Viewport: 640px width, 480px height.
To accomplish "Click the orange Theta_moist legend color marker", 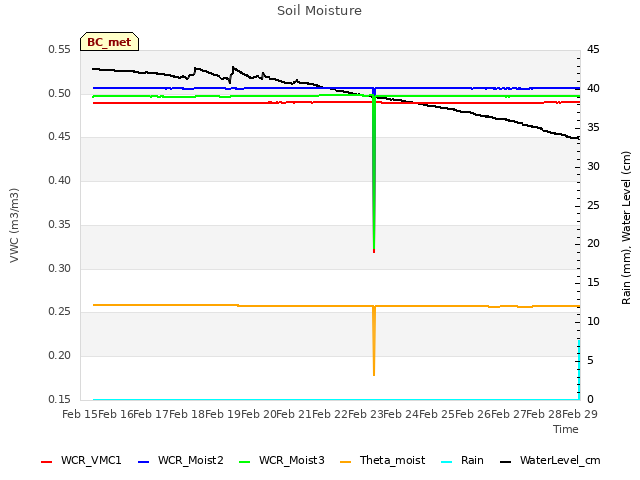I will click(x=345, y=462).
